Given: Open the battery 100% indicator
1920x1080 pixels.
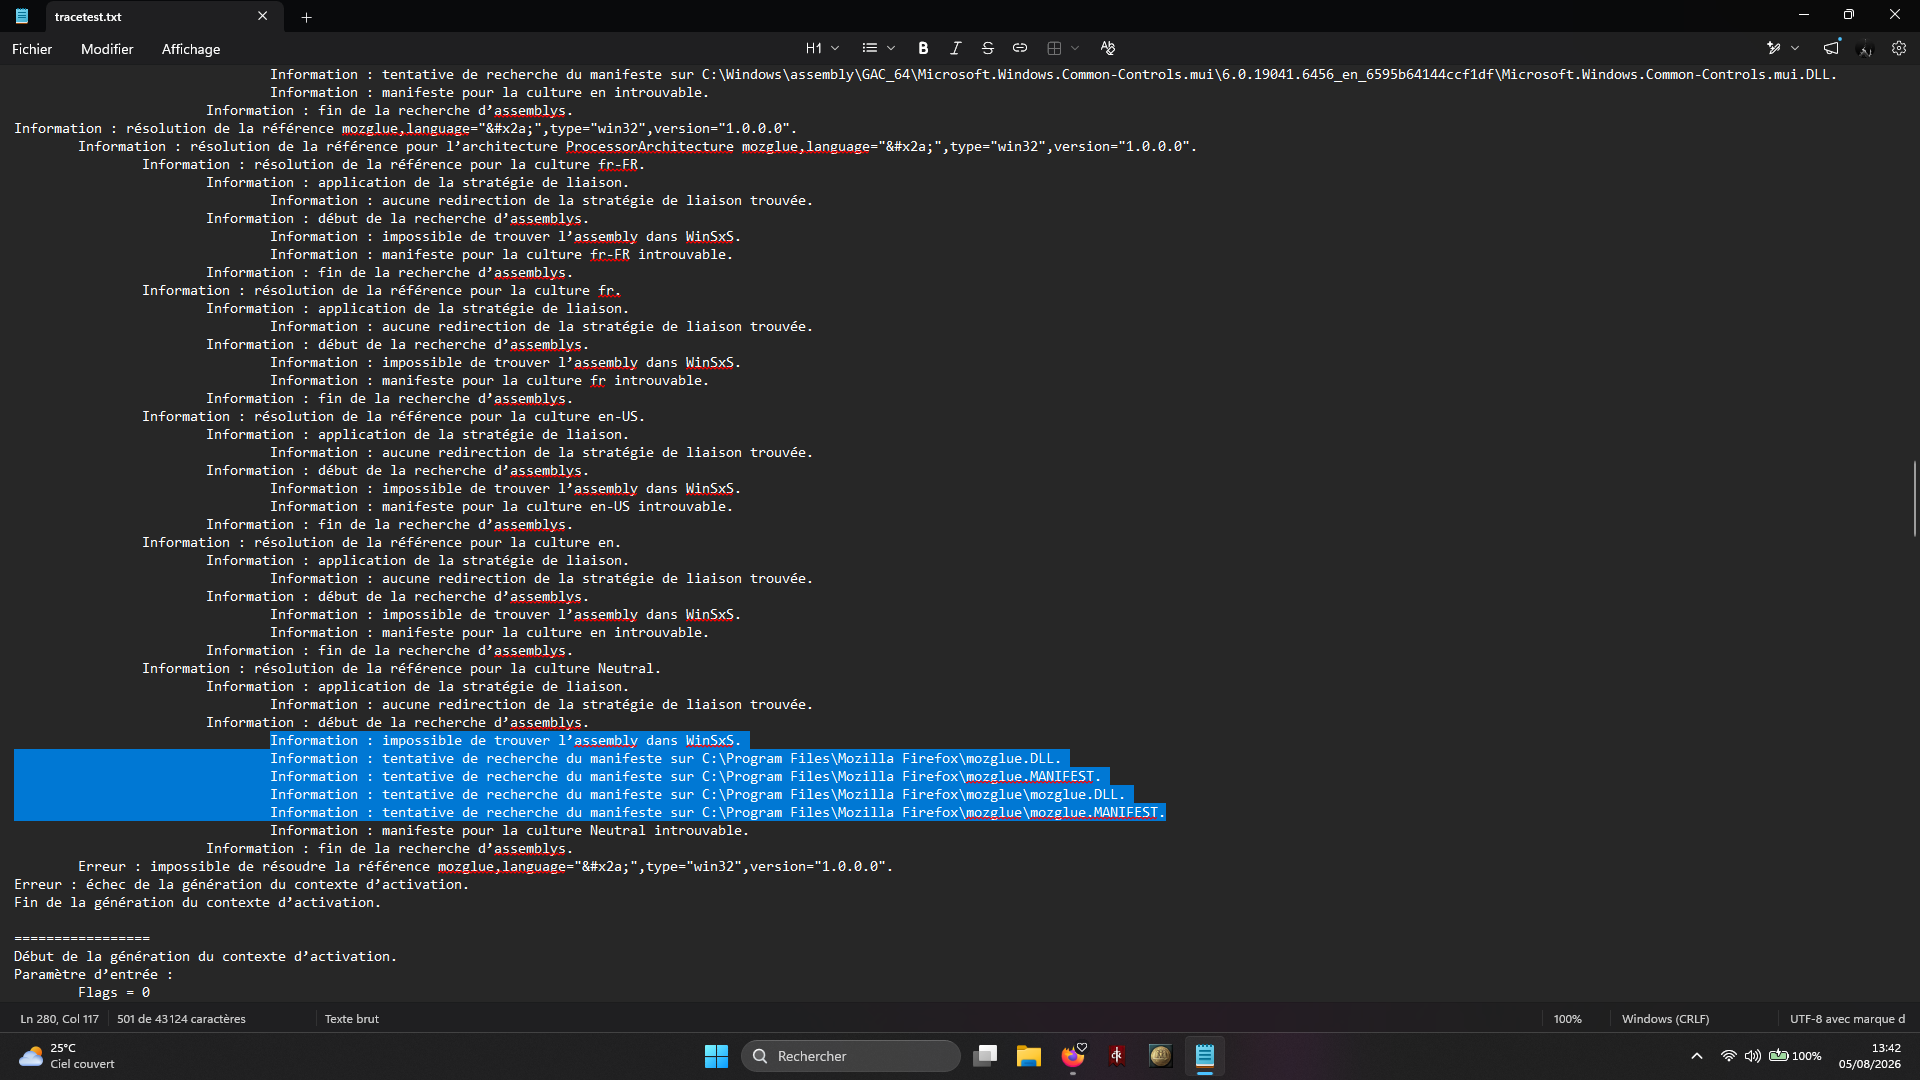Looking at the screenshot, I should tap(1795, 1056).
